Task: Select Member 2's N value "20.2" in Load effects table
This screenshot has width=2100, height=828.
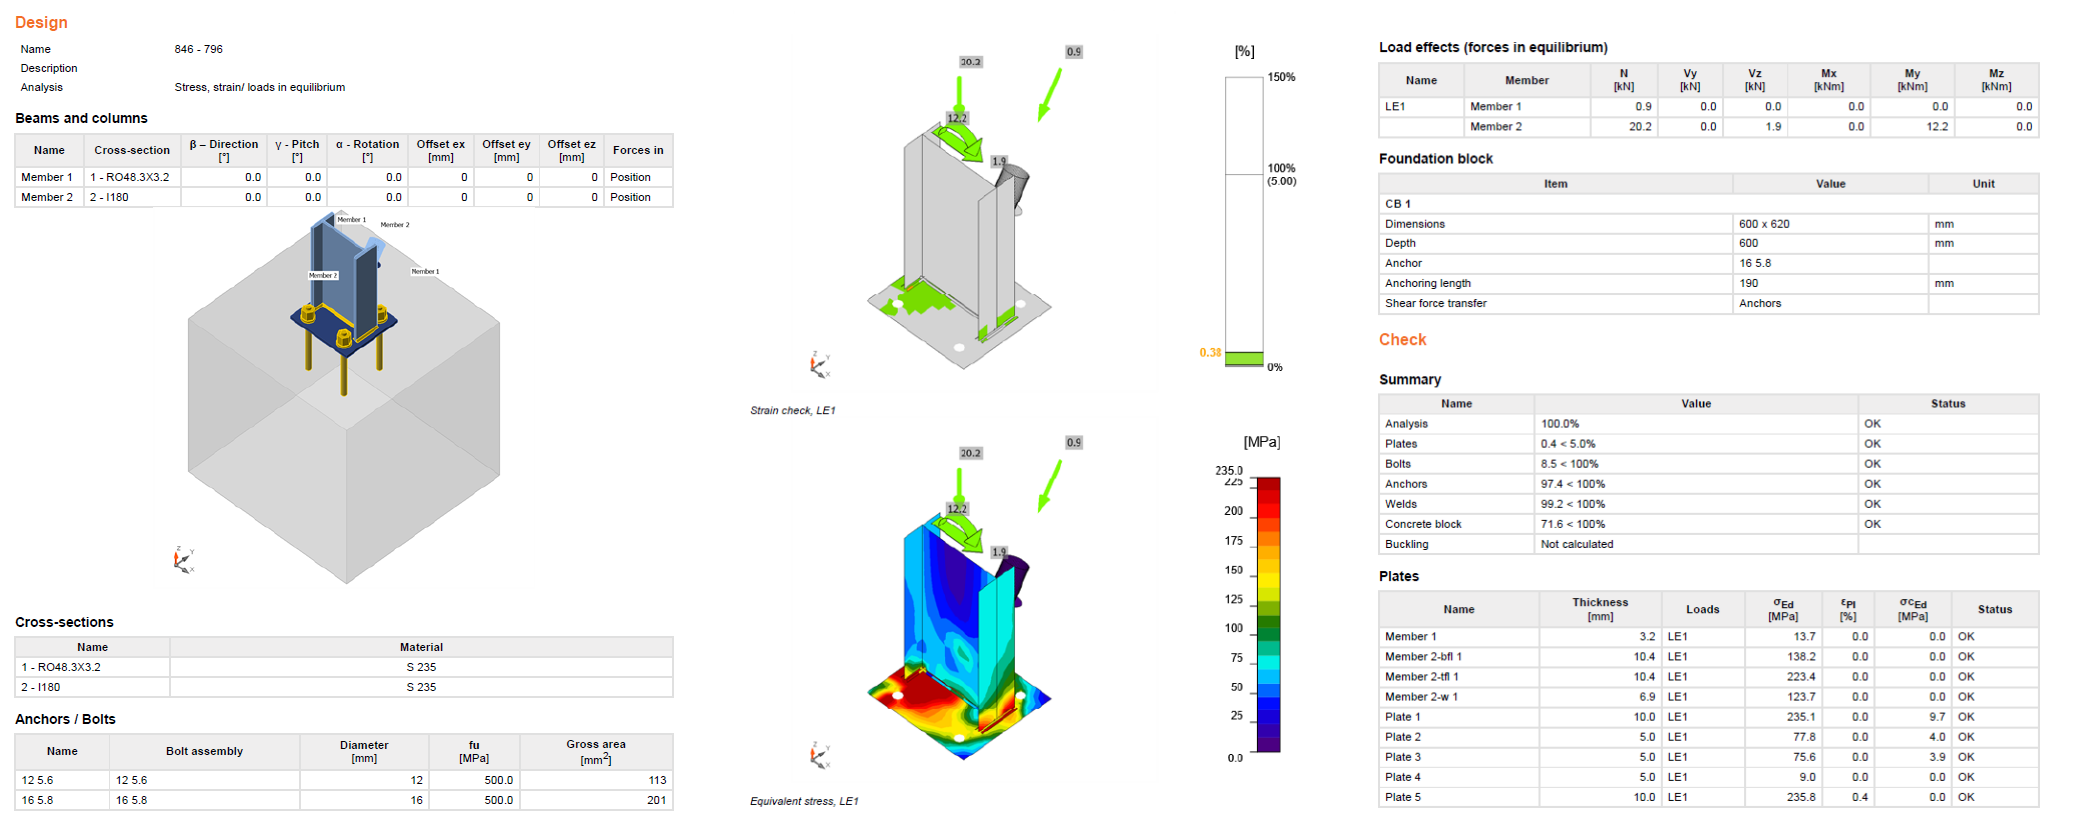Action: (1640, 127)
